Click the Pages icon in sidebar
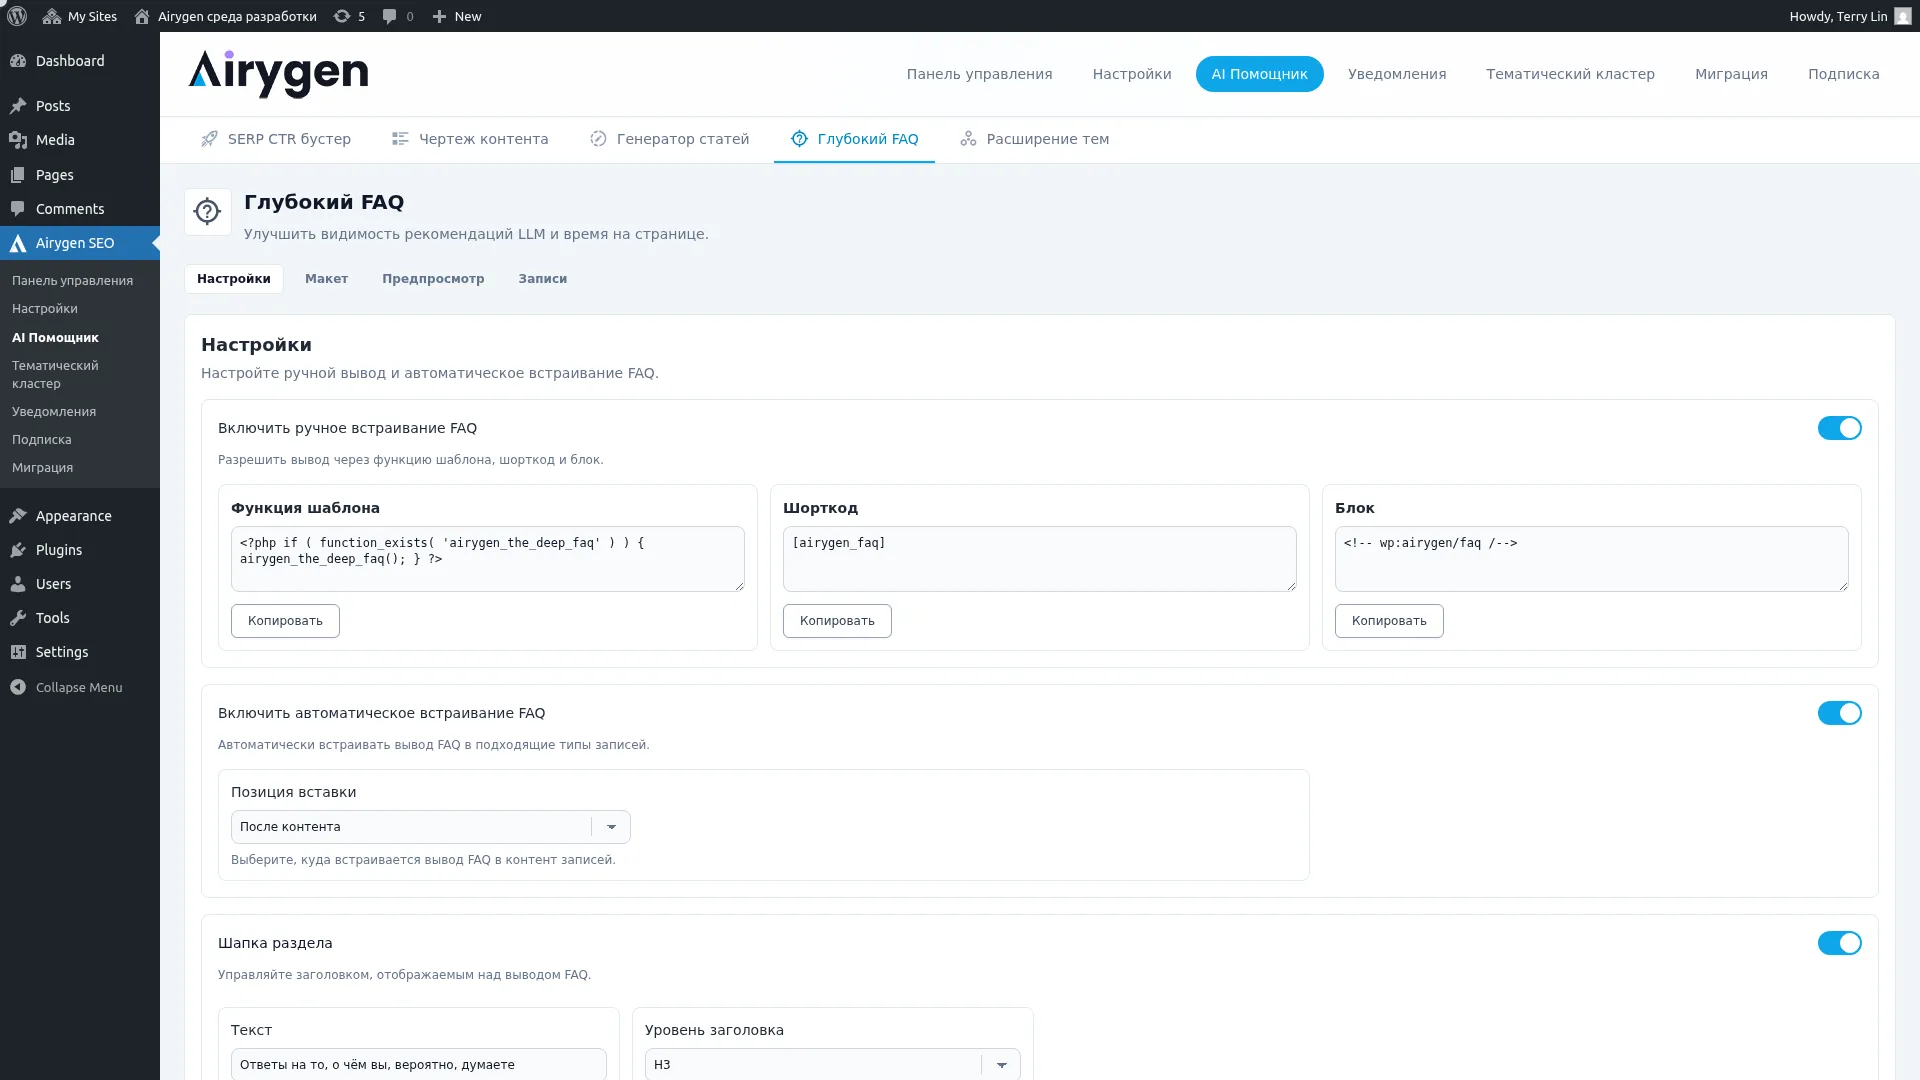The width and height of the screenshot is (1920, 1080). click(x=18, y=175)
